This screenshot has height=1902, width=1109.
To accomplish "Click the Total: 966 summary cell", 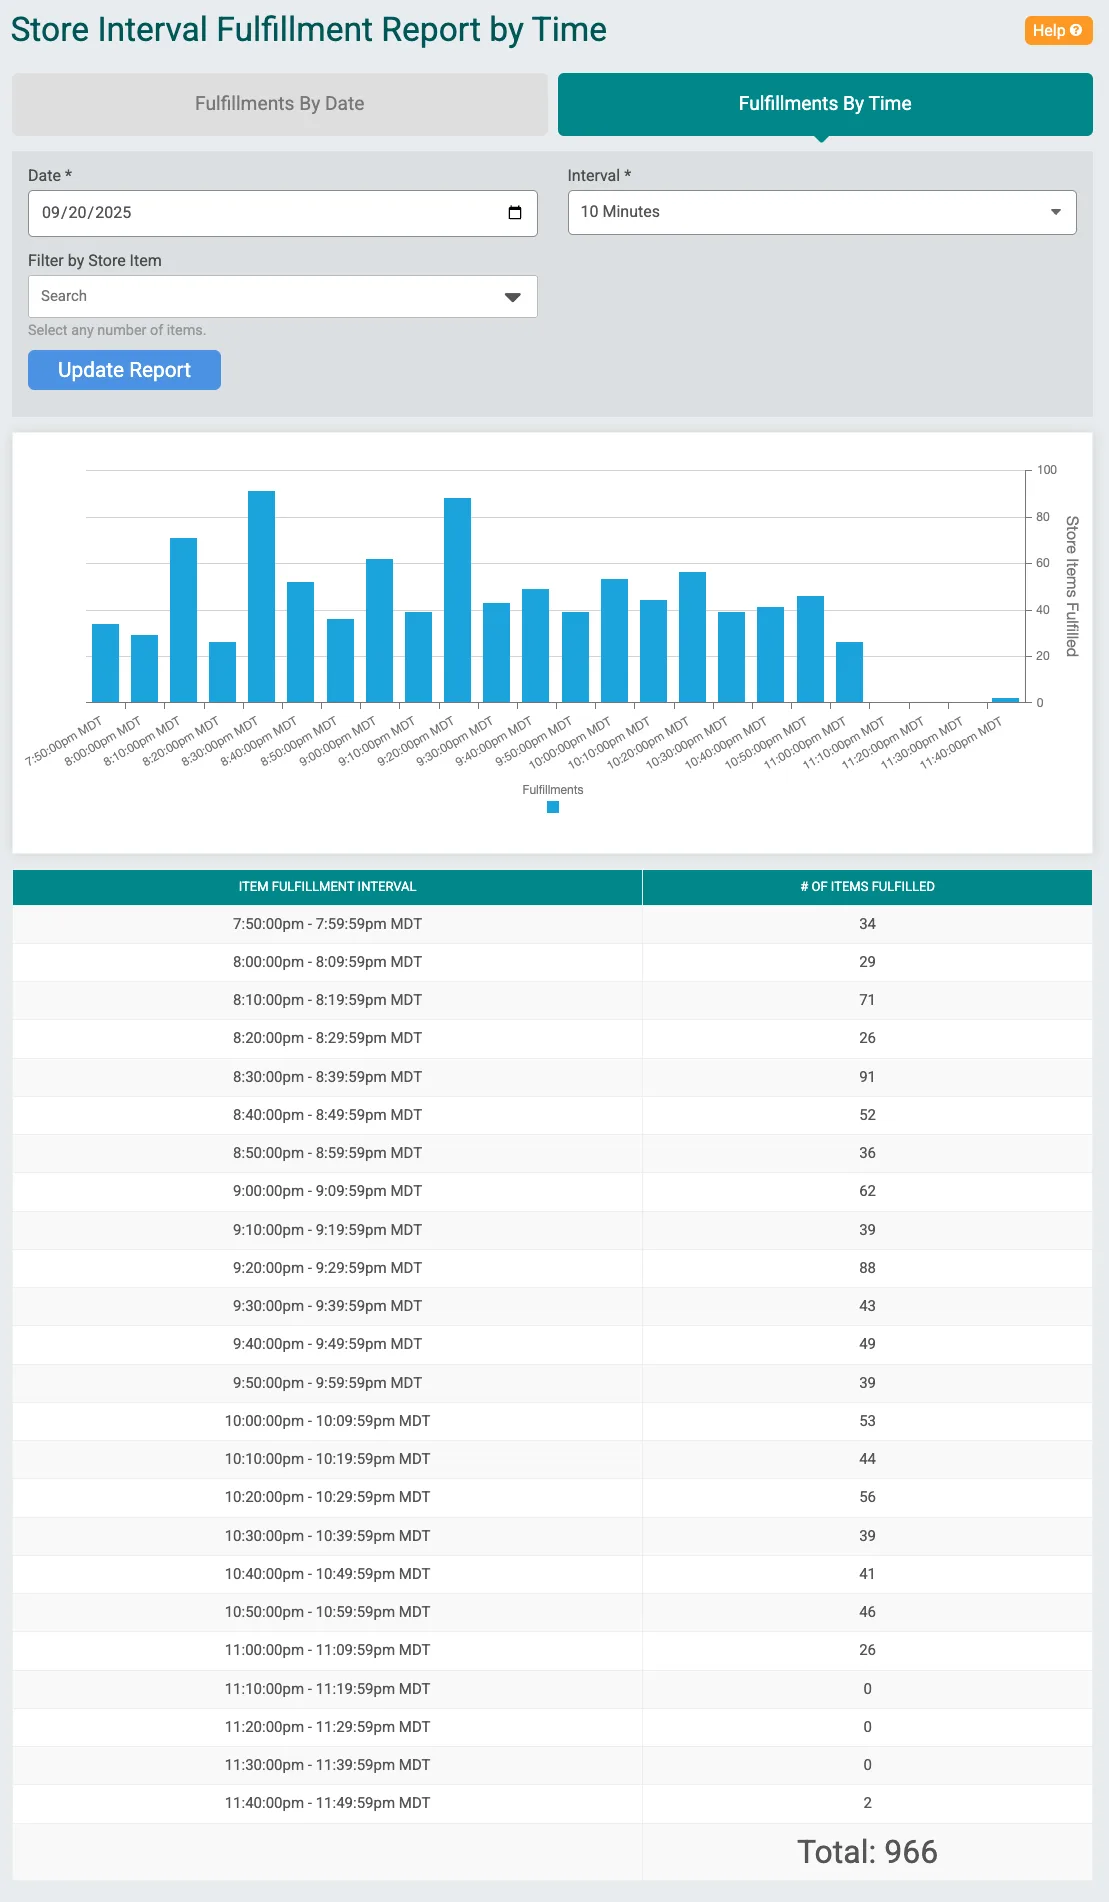I will [x=867, y=1852].
